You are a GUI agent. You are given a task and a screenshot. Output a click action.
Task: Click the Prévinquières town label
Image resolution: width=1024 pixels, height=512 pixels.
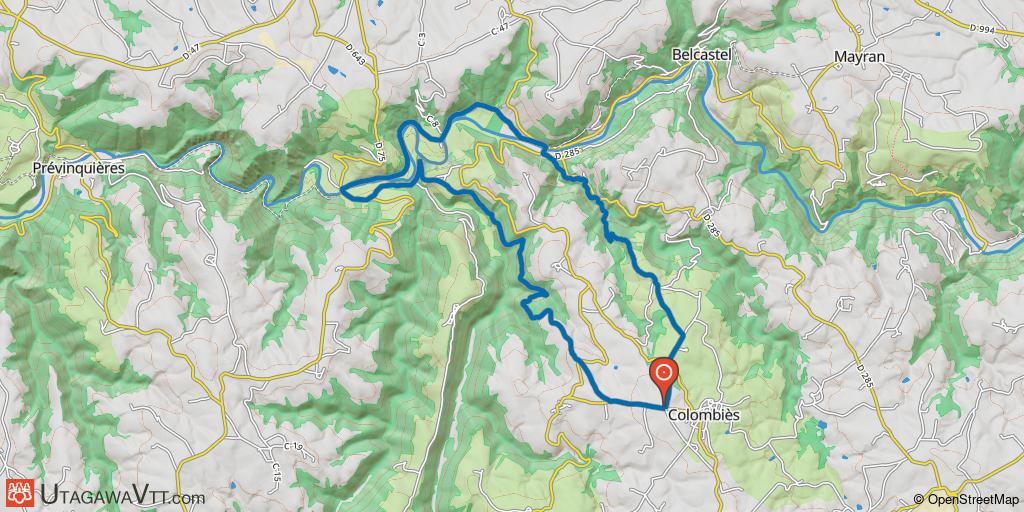(x=79, y=168)
